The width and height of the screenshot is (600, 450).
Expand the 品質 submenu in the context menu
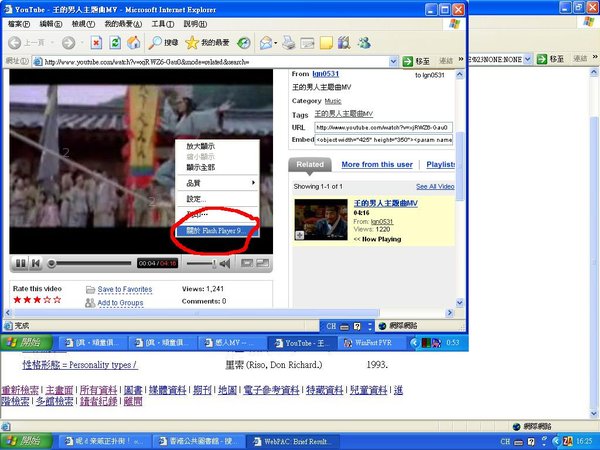coord(220,183)
